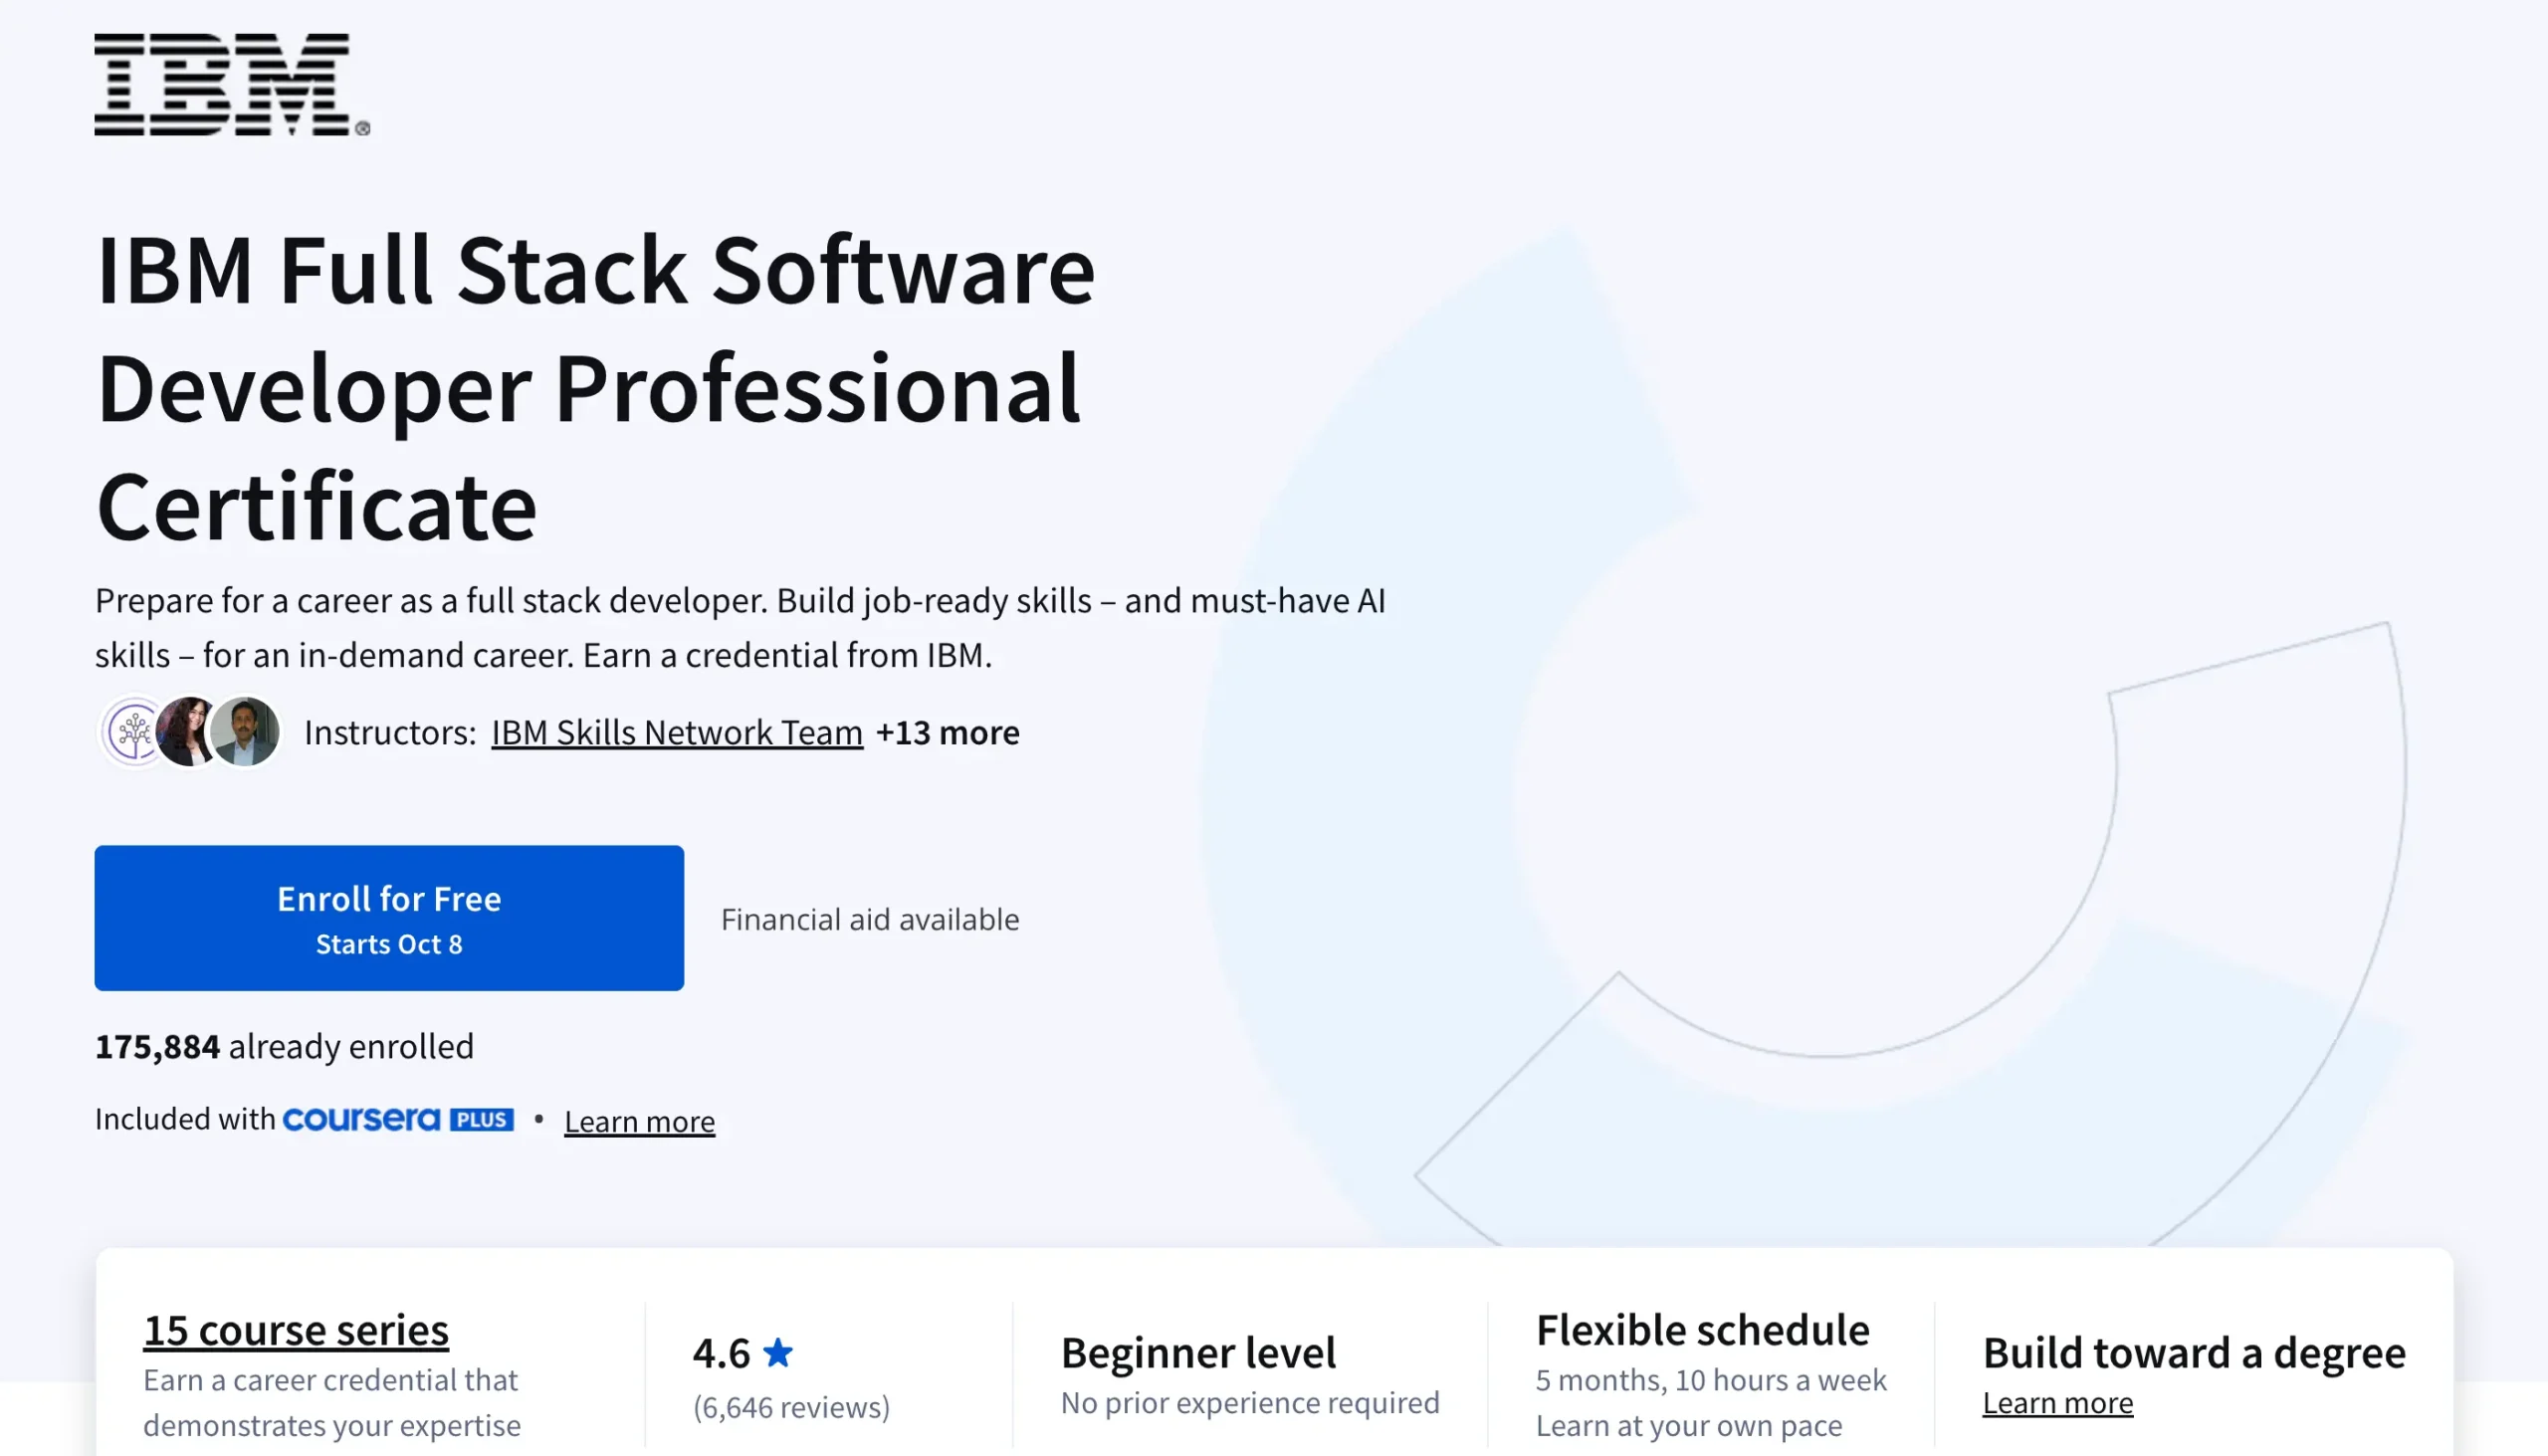Image resolution: width=2548 pixels, height=1456 pixels.
Task: Click the "Build toward a degree" heading
Action: 2194,1353
